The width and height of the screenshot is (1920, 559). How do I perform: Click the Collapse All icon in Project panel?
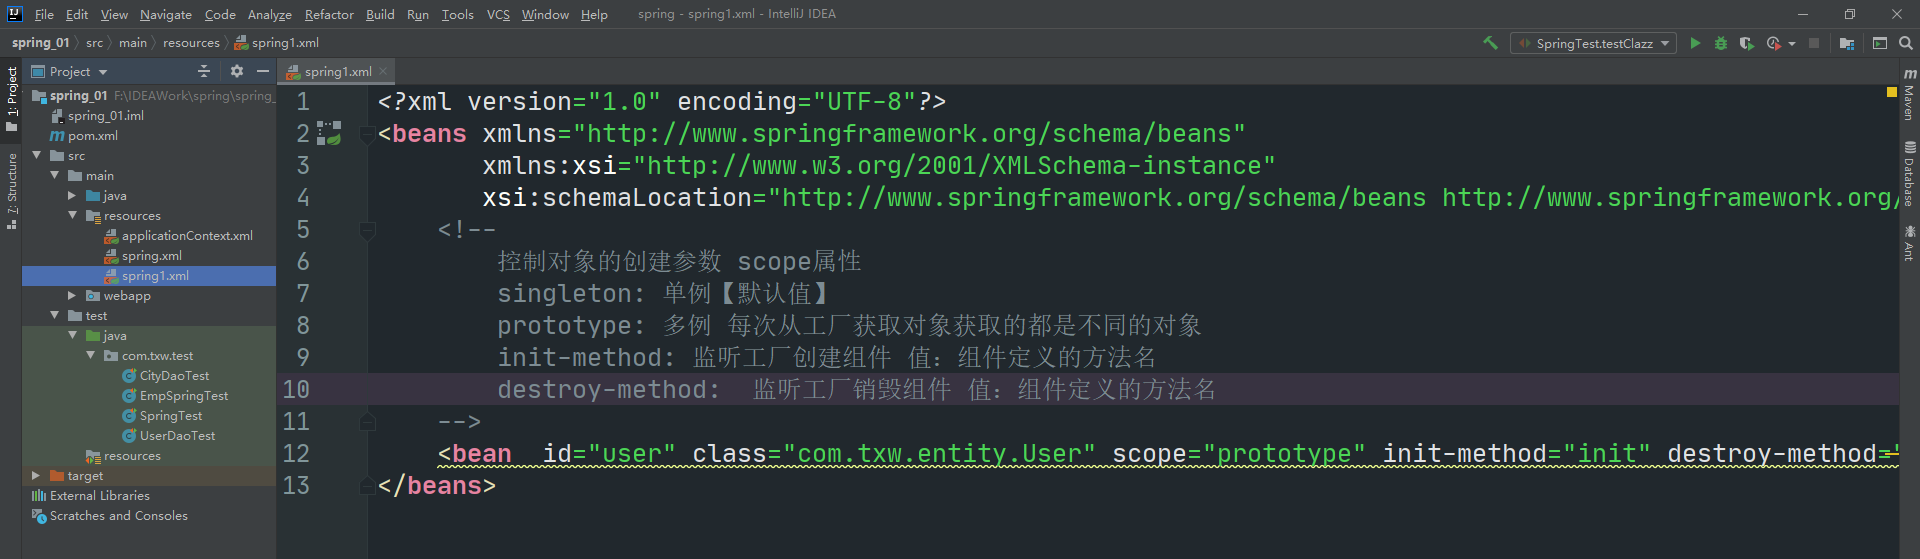204,71
